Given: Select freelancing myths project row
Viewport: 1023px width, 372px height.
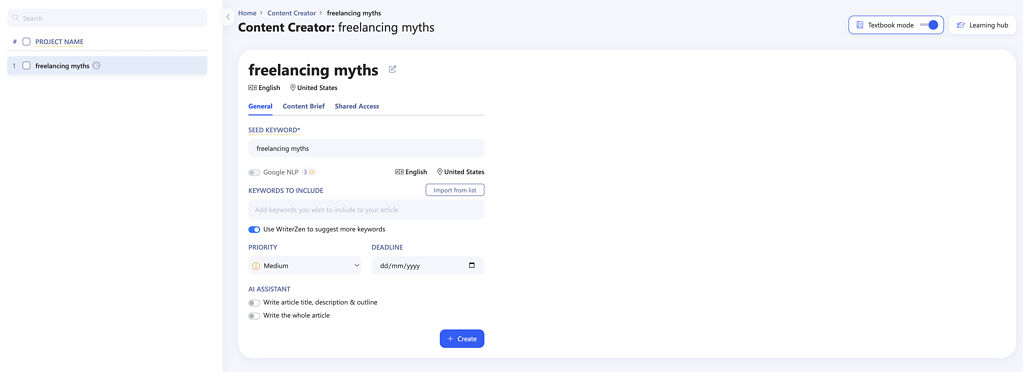Looking at the screenshot, I should pos(107,65).
